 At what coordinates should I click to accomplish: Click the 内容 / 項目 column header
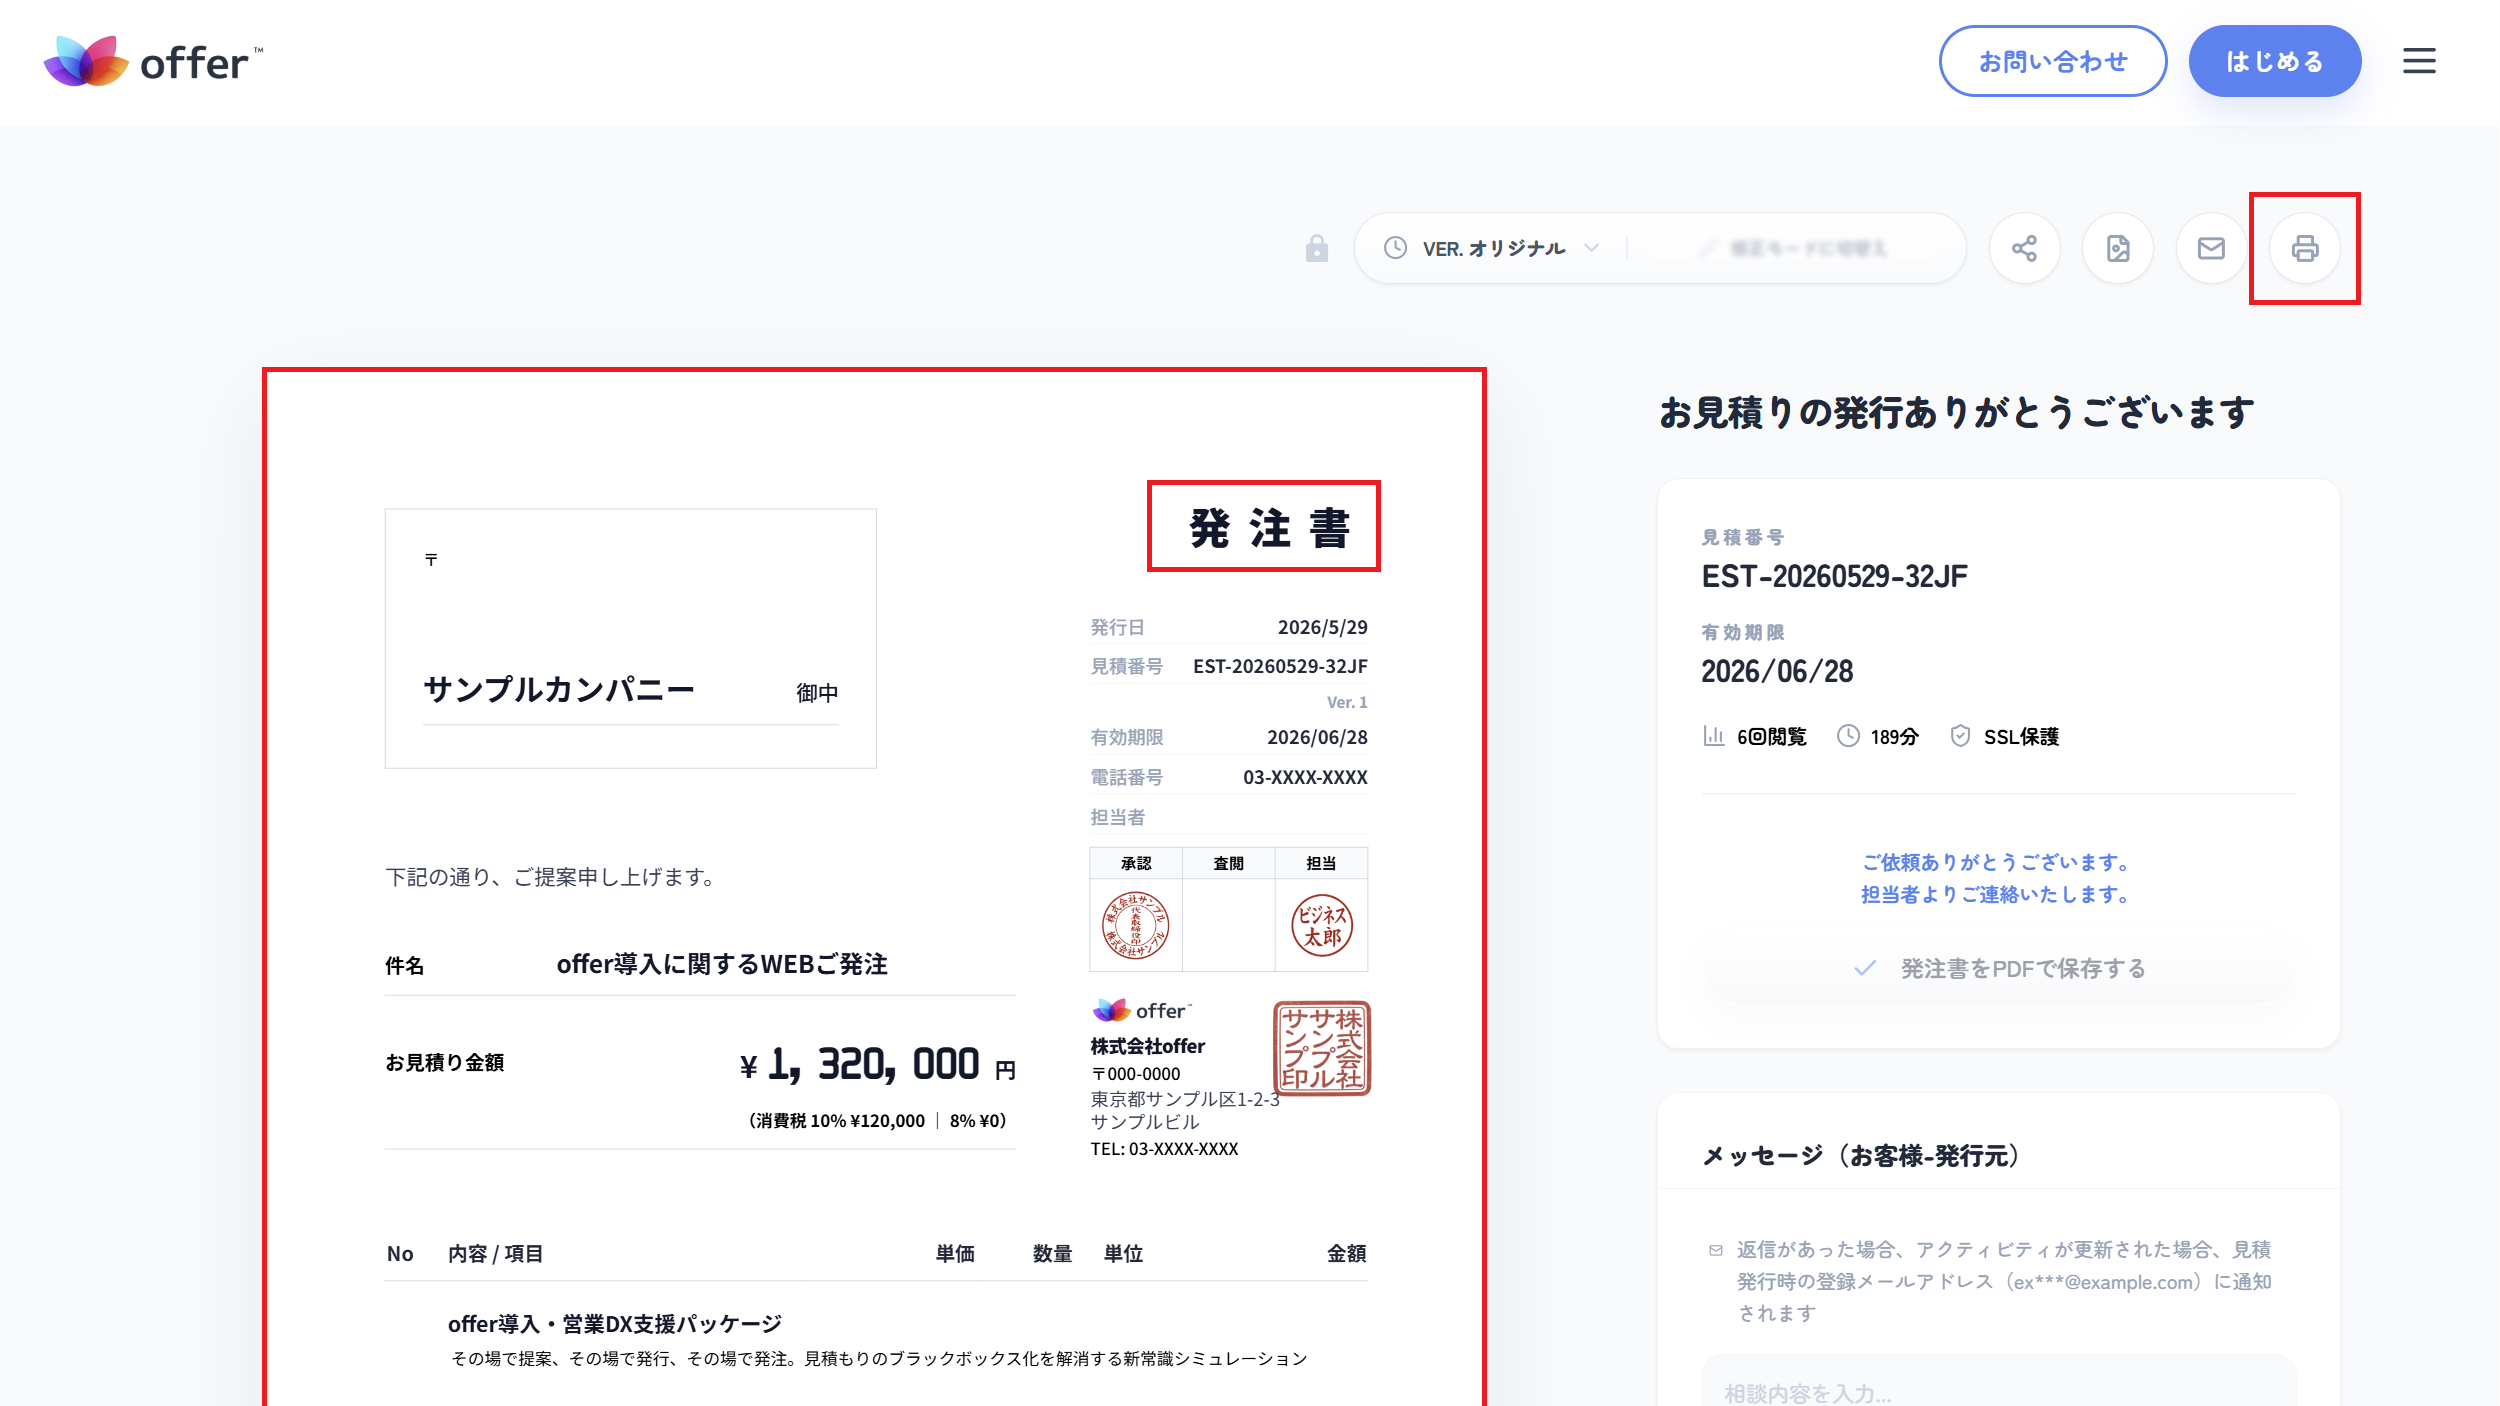[x=495, y=1253]
